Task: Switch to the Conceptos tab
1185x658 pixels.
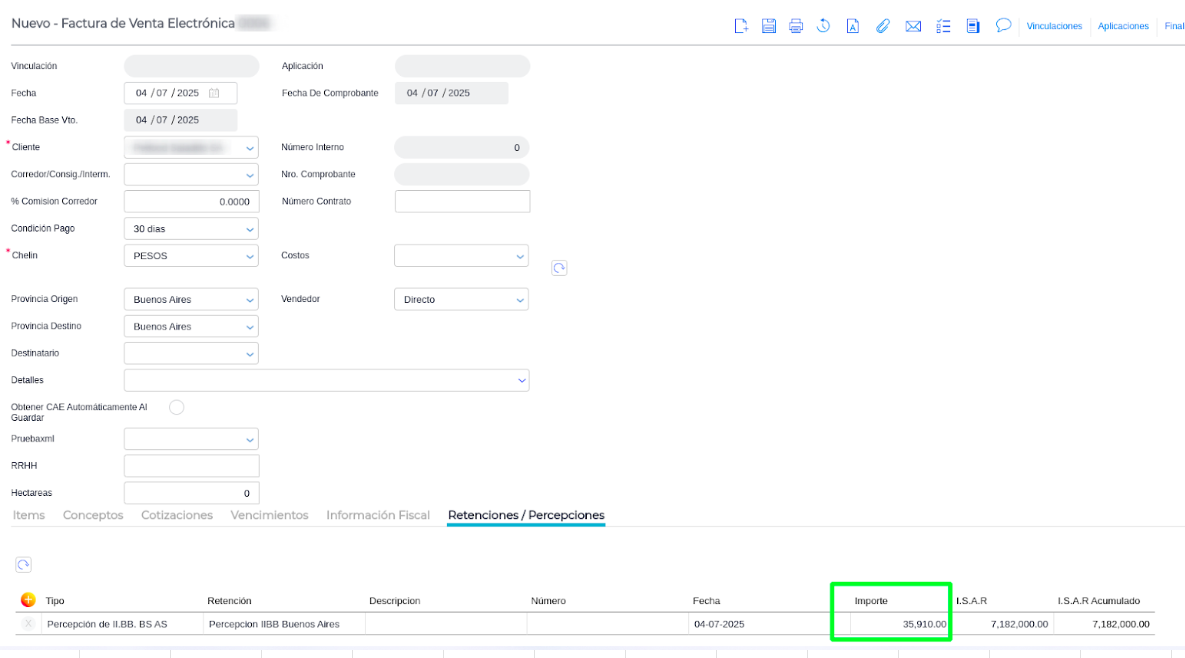Action: coord(93,515)
